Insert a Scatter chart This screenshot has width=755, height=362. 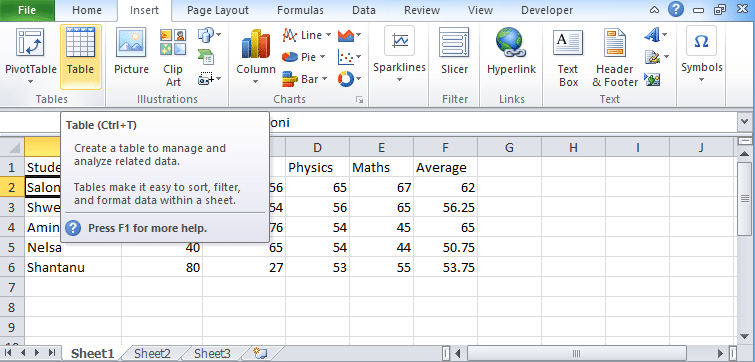click(350, 57)
